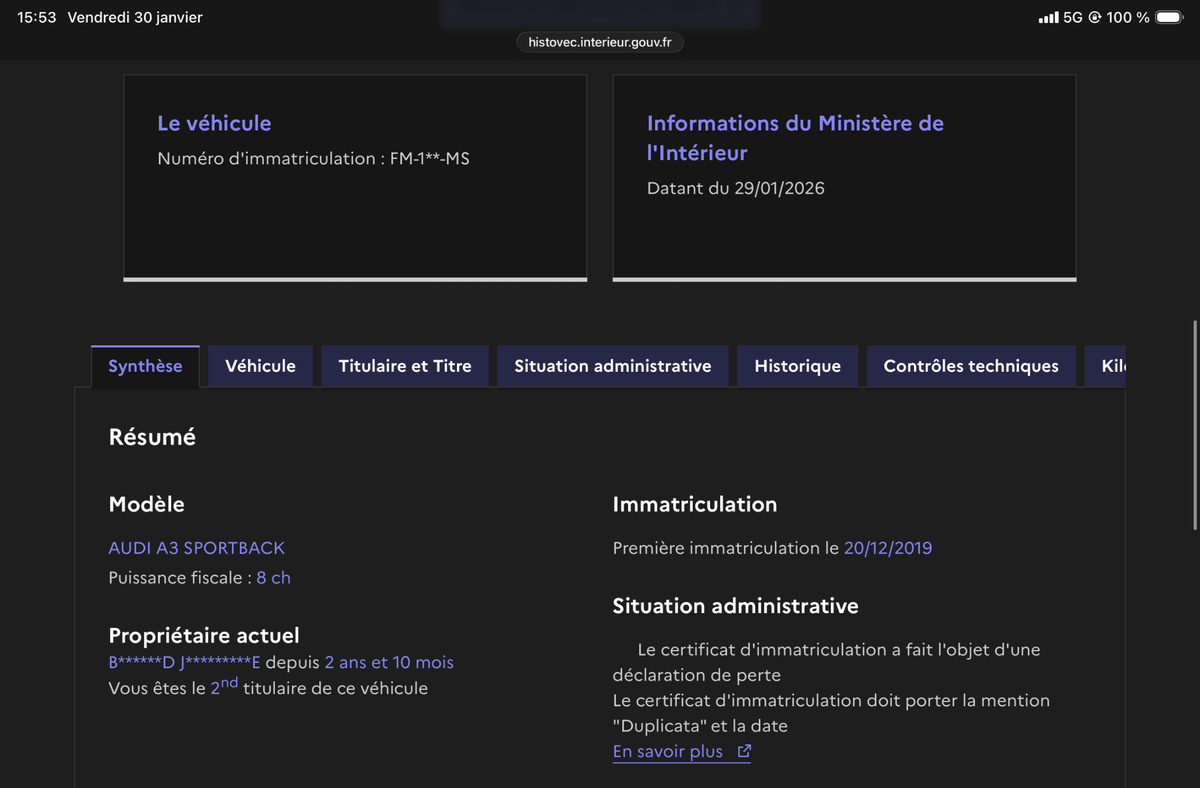
Task: Tap the 5G network indicator
Action: [1072, 18]
